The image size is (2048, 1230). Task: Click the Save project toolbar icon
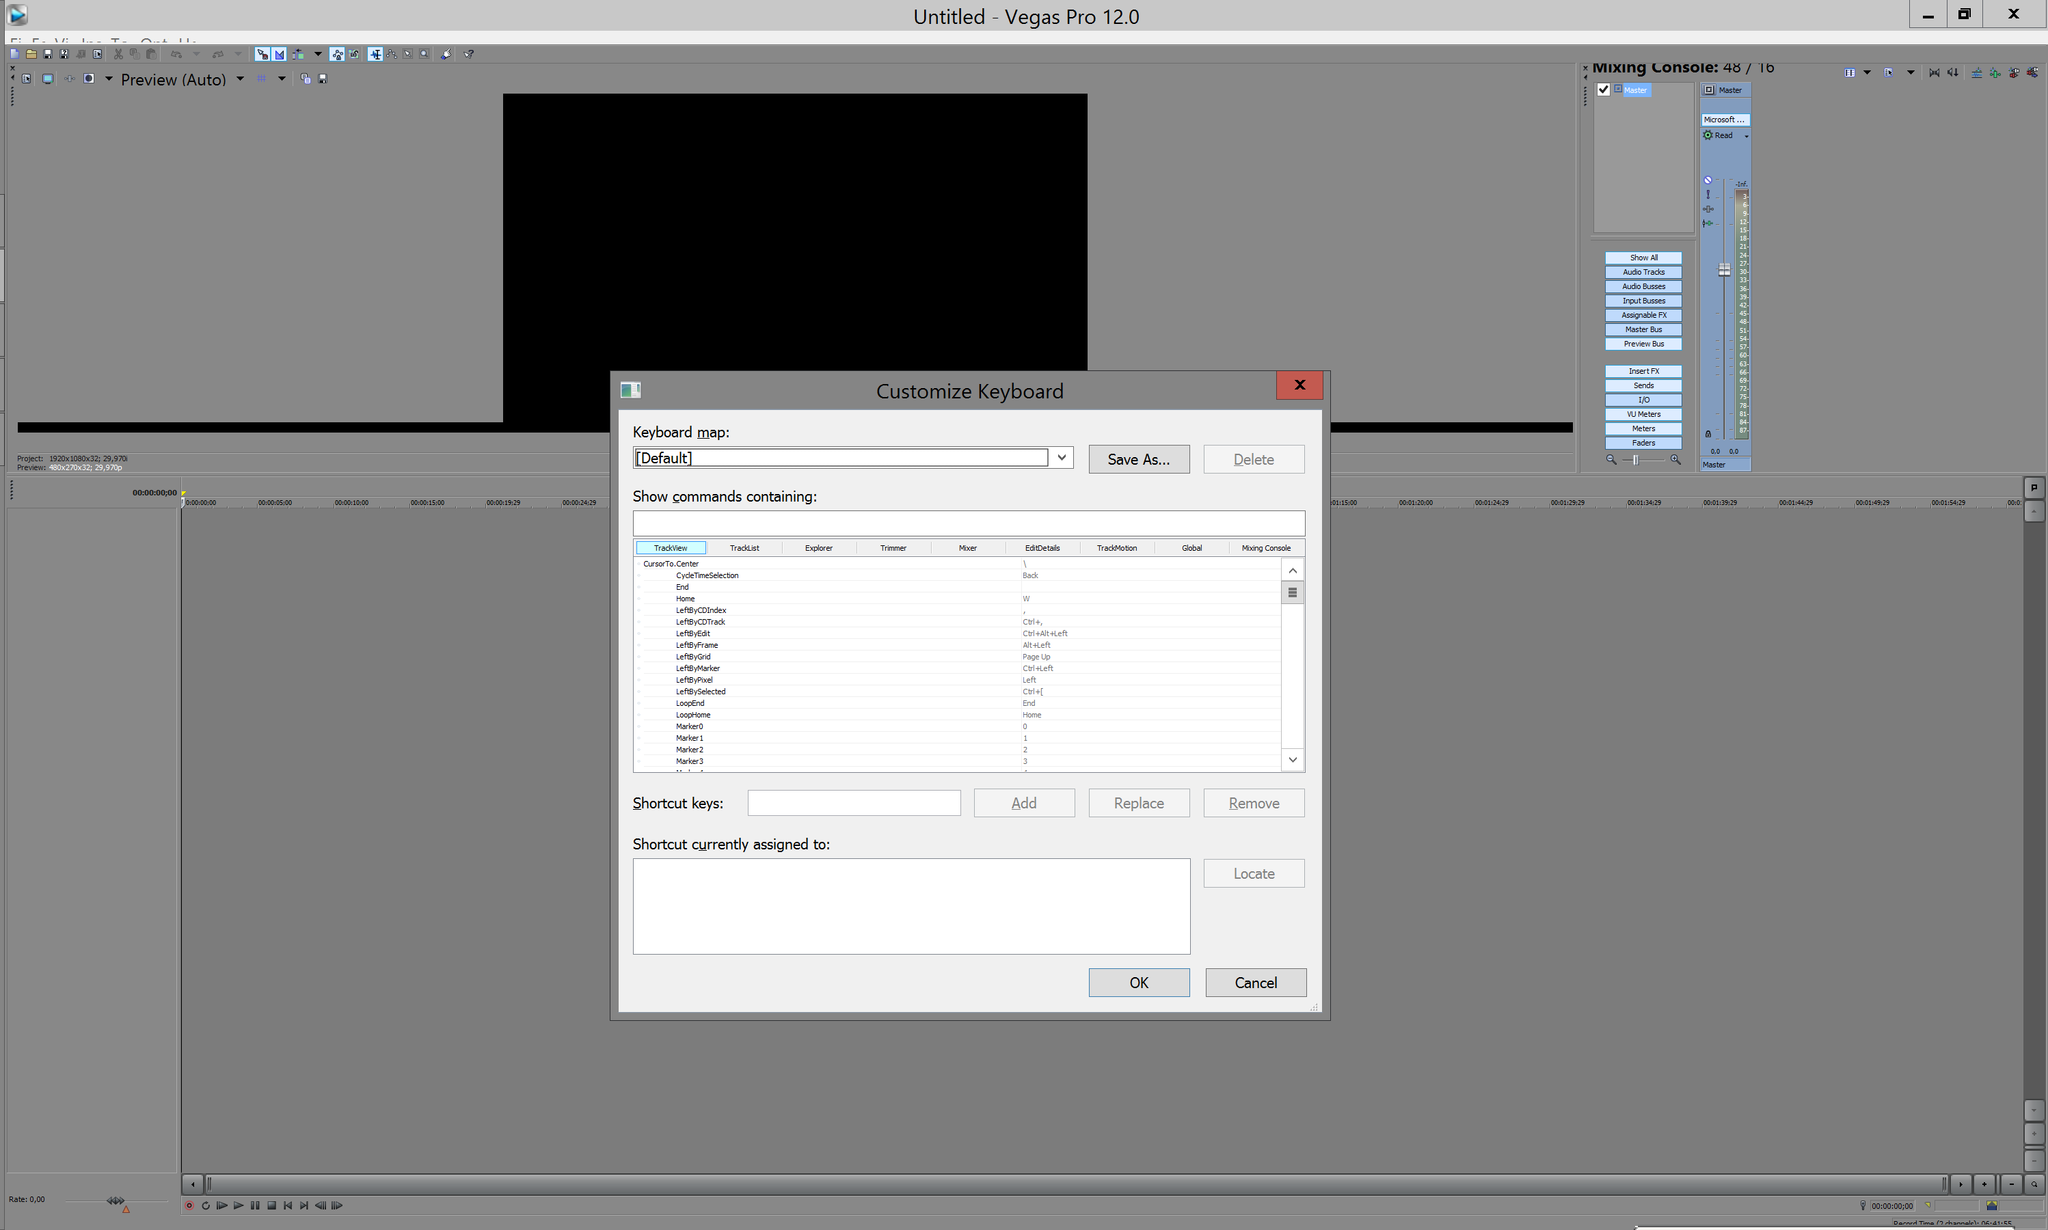[x=47, y=54]
